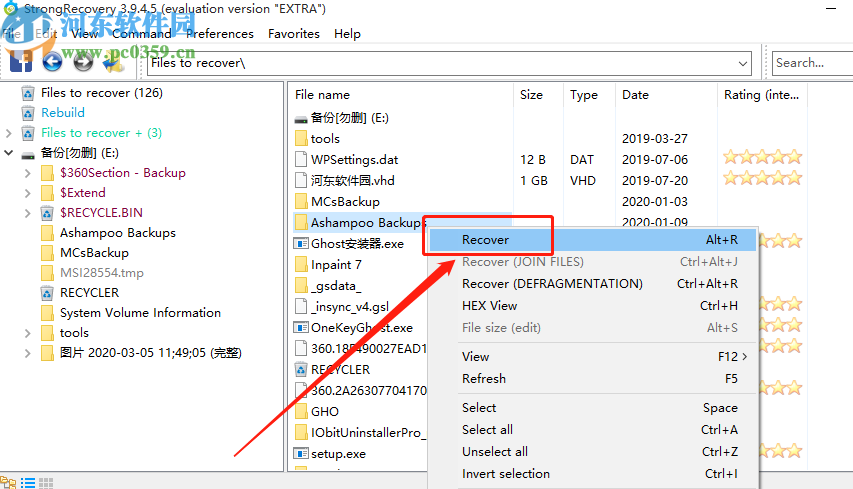The image size is (853, 489).
Task: Choose Unselect all in the context menu
Action: click(593, 452)
